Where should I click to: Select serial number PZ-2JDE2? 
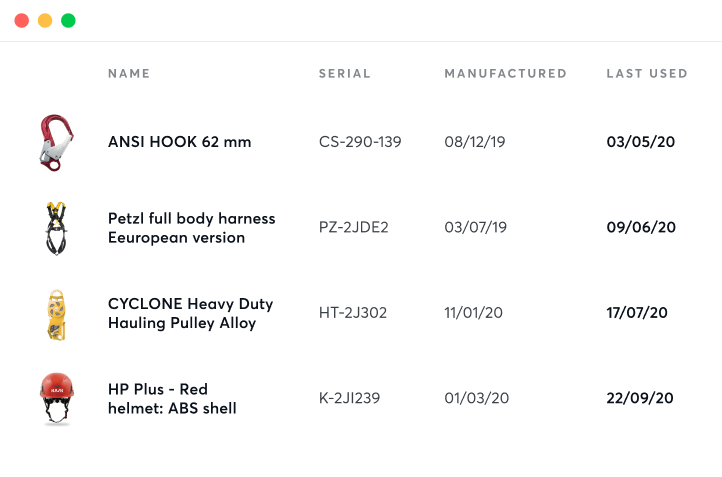[x=354, y=228]
